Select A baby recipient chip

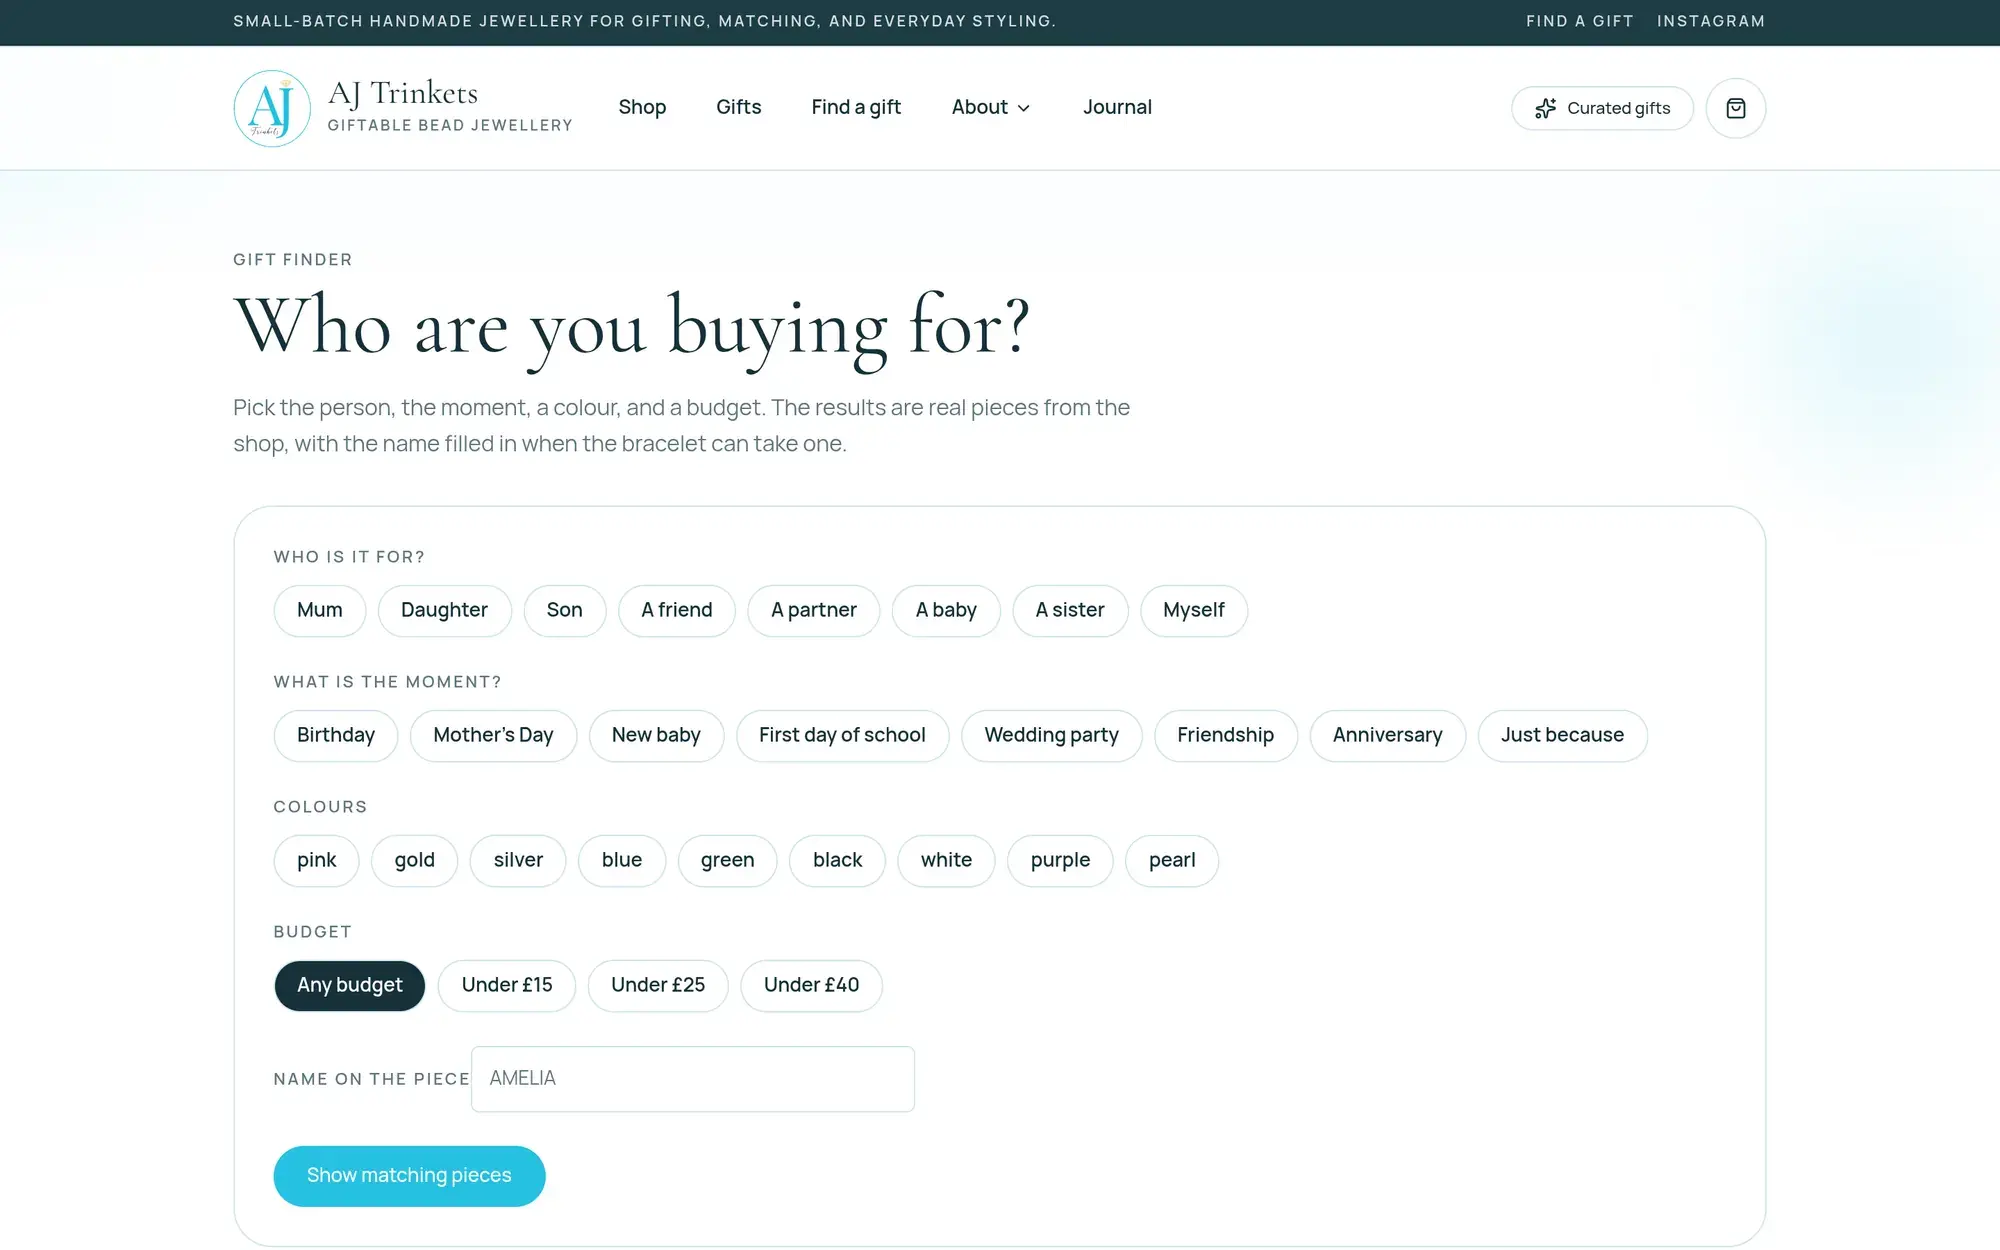pos(946,610)
